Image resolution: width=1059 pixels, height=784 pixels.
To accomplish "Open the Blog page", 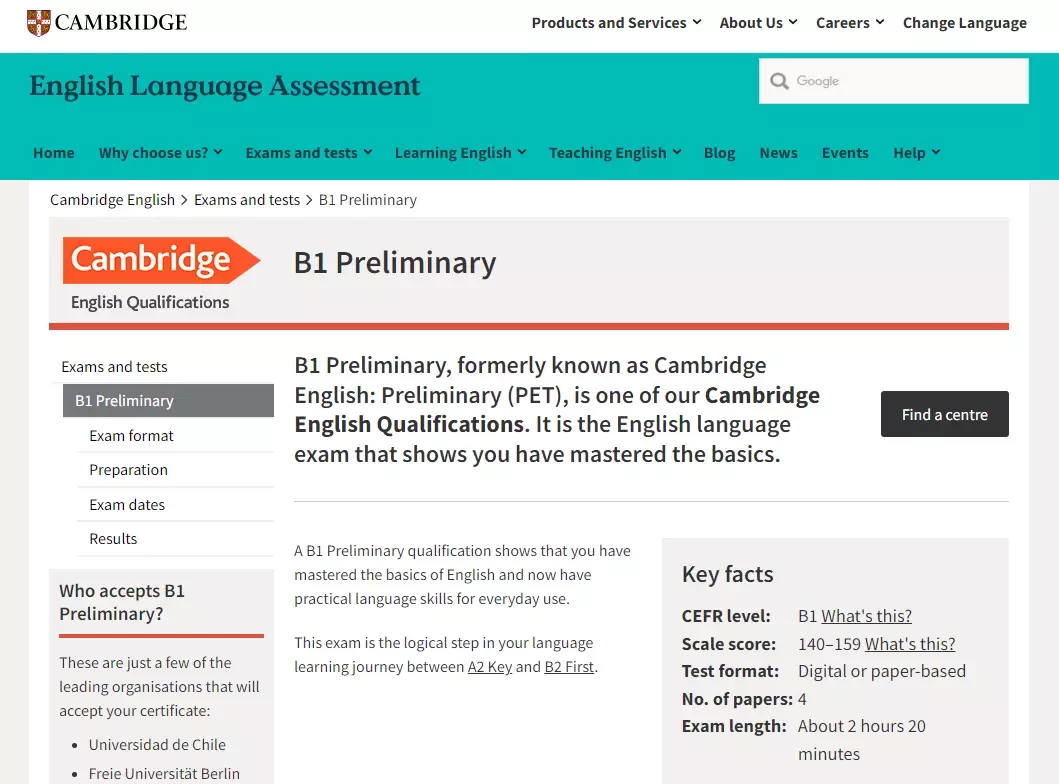I will (x=719, y=153).
